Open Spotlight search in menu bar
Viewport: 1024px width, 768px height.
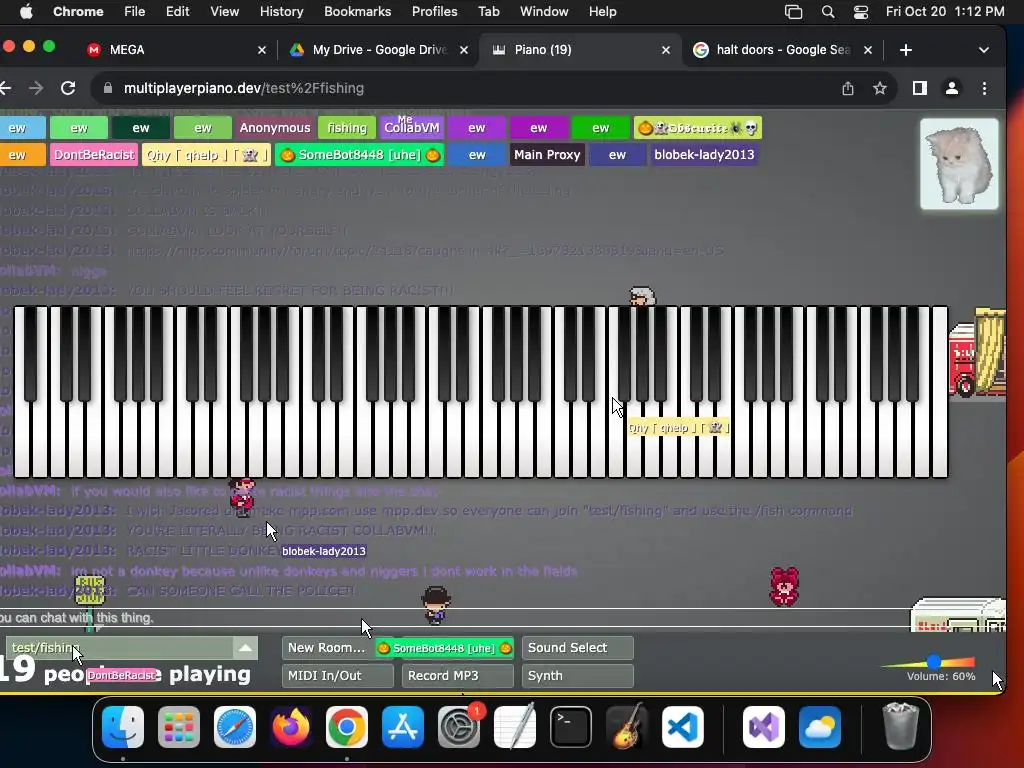(x=827, y=12)
